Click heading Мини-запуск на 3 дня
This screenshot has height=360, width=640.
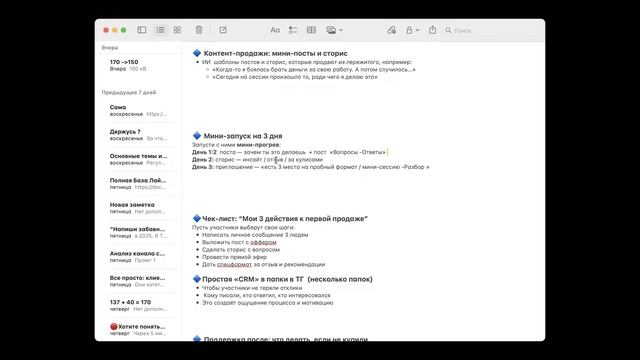(x=242, y=136)
